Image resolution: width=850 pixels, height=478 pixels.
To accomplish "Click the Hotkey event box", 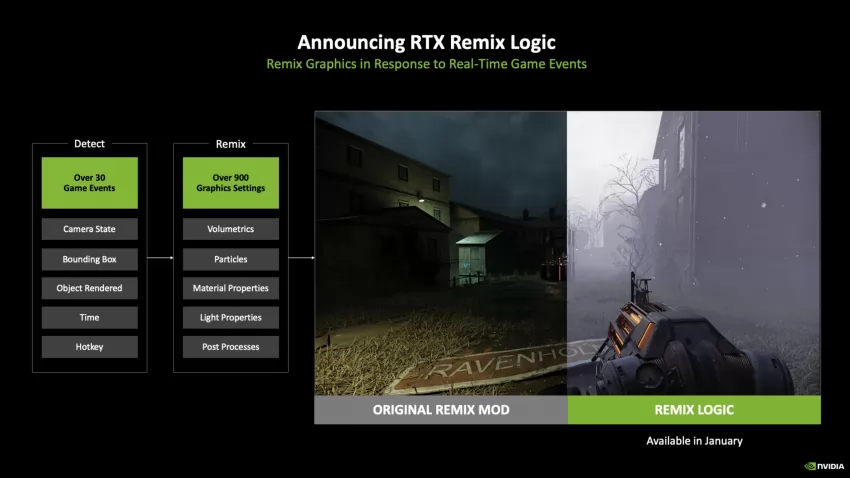I will pos(90,347).
